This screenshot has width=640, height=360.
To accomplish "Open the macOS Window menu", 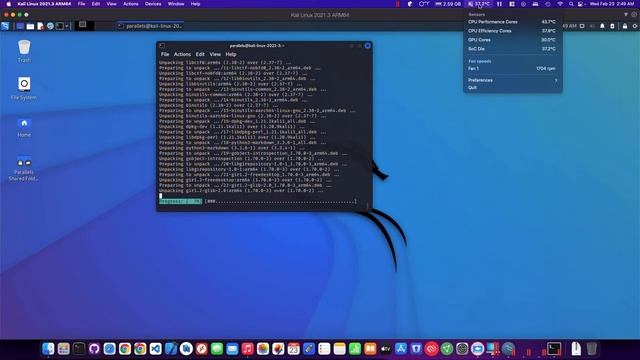I will click(176, 4).
